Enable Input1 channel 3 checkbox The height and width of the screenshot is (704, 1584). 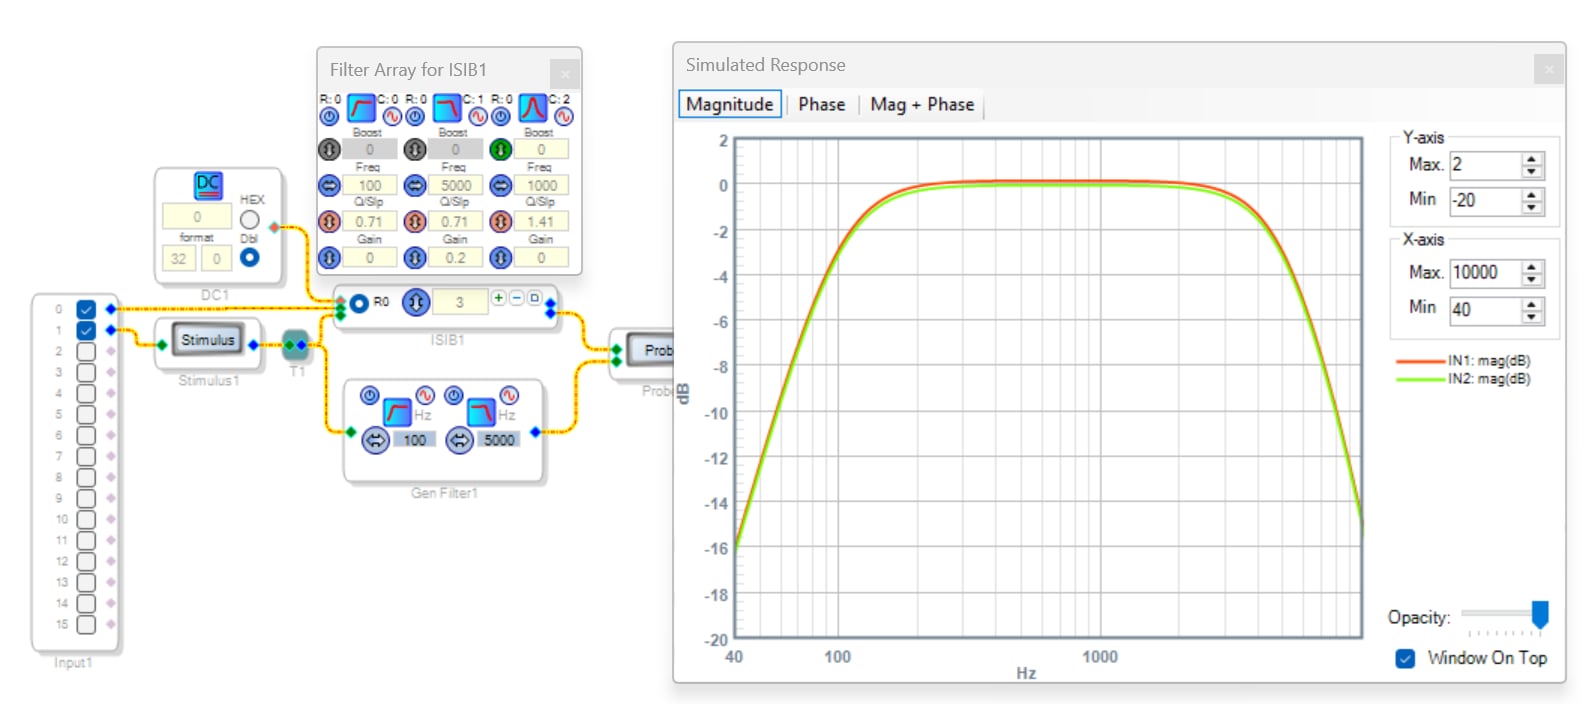coord(86,372)
